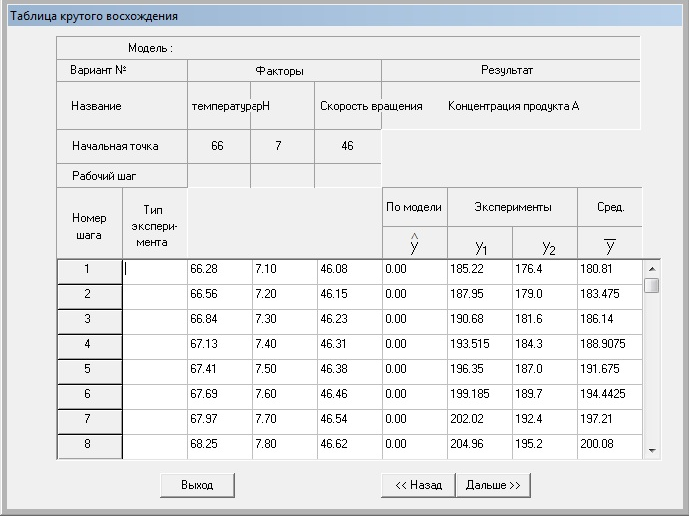Viewport: 689px width, 516px height.
Task: Click the cell with value 67.69
Action: (x=220, y=397)
